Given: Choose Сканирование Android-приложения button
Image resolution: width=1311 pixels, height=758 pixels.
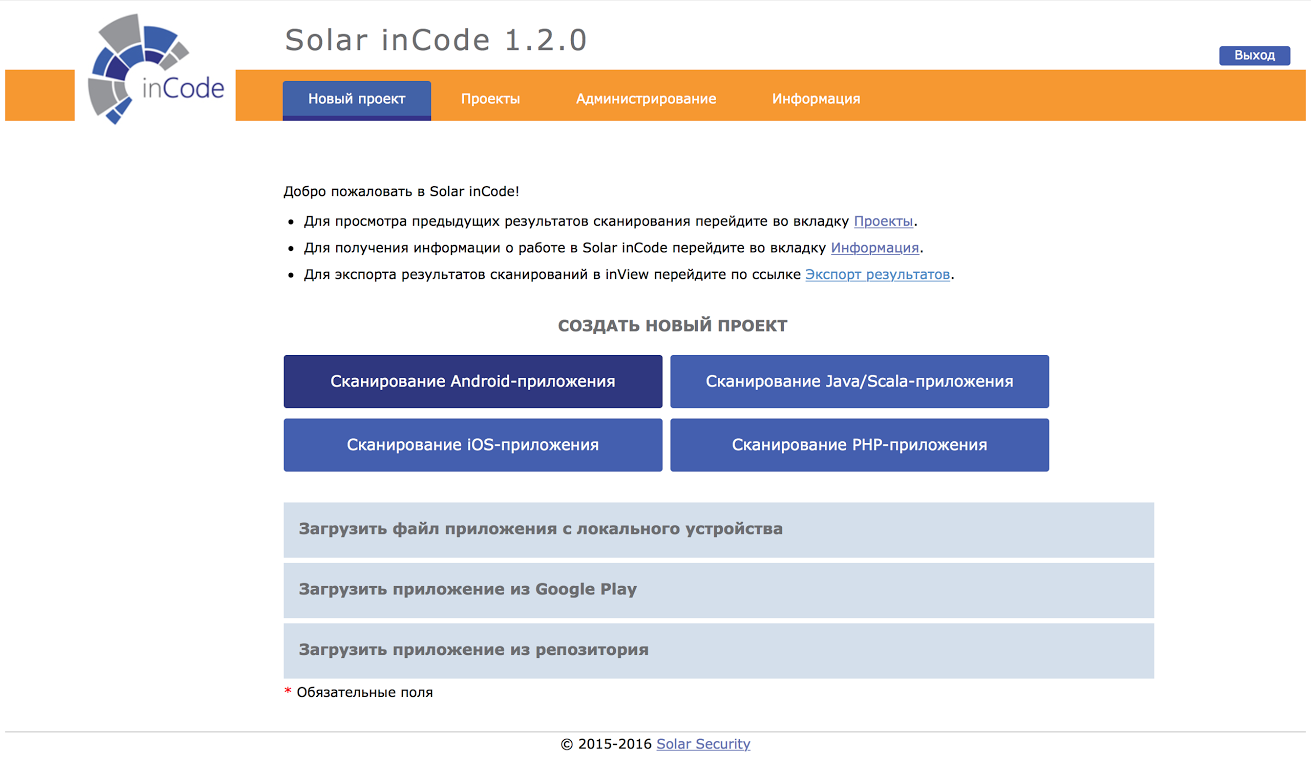Looking at the screenshot, I should [473, 381].
